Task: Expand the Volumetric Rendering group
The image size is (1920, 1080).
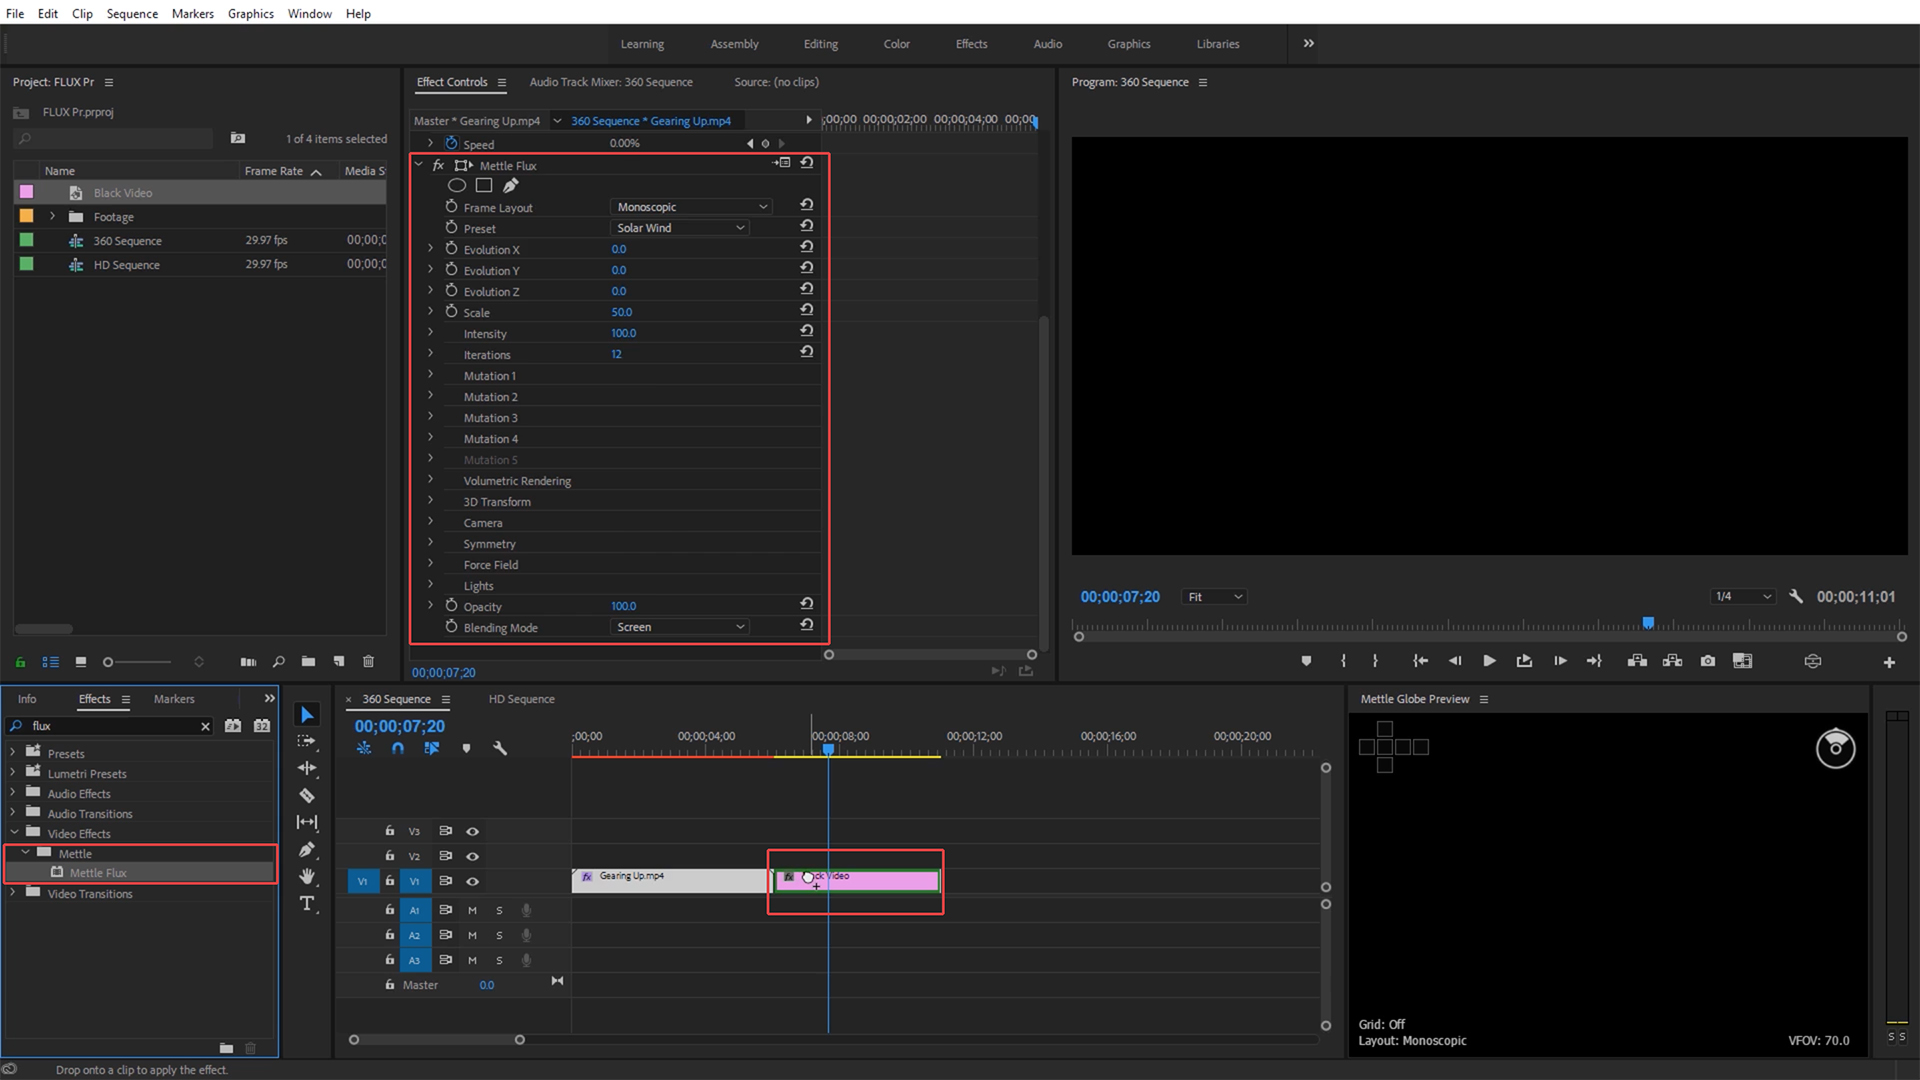Action: coord(431,481)
